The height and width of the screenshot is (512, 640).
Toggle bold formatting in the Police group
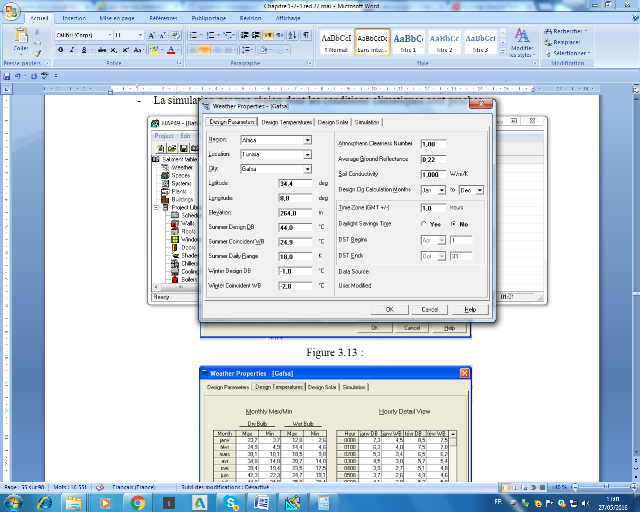[x=59, y=49]
